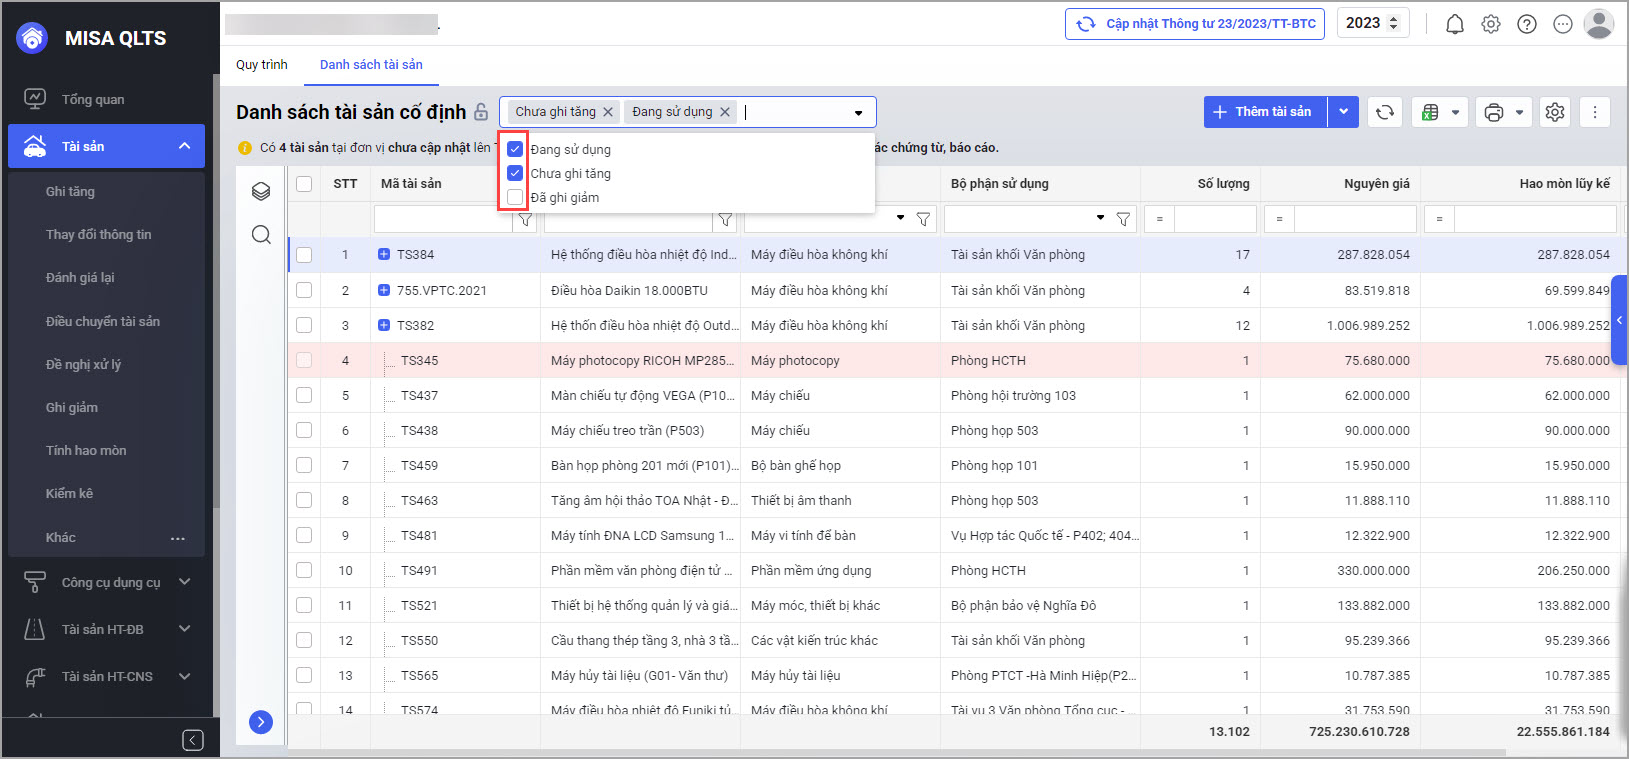
Task: Click the layers stack icon
Action: click(261, 191)
